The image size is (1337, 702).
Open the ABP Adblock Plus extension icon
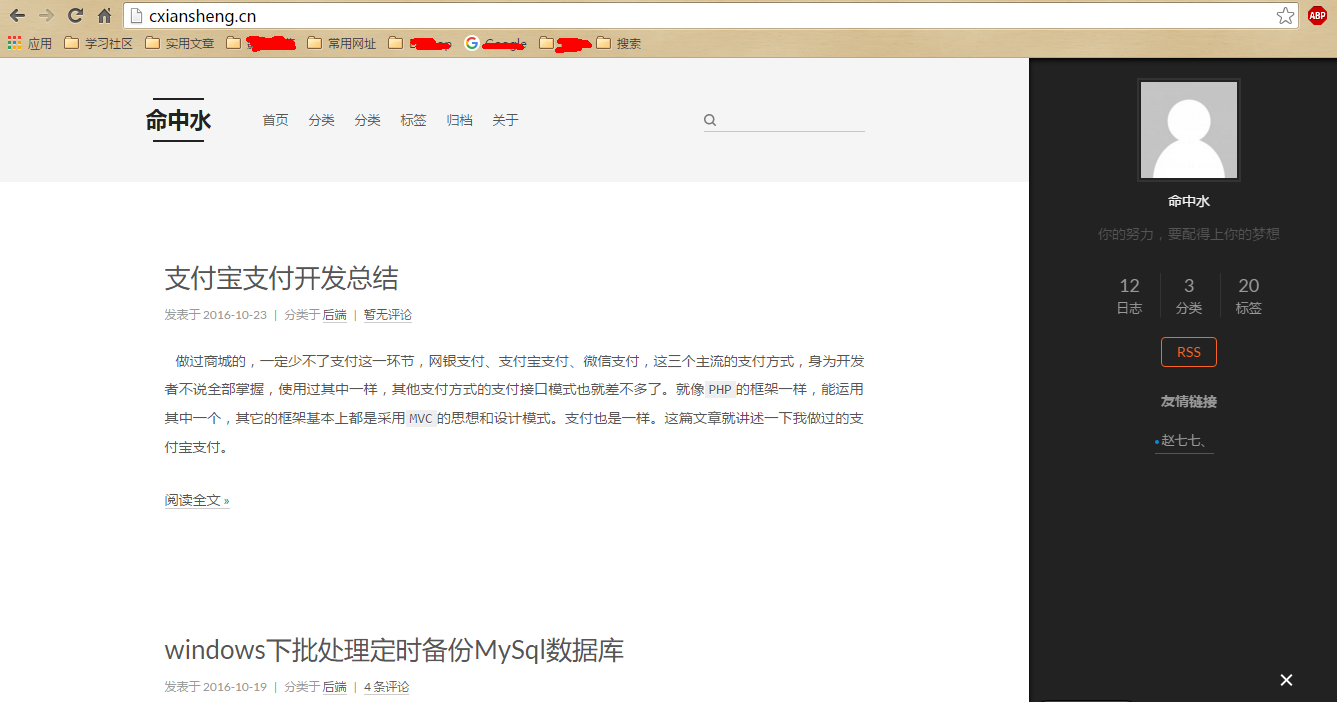coord(1317,15)
